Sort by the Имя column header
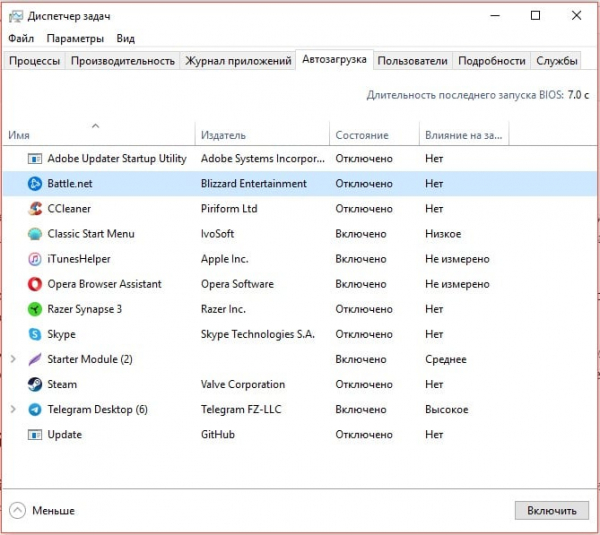The image size is (600, 535). click(x=99, y=134)
